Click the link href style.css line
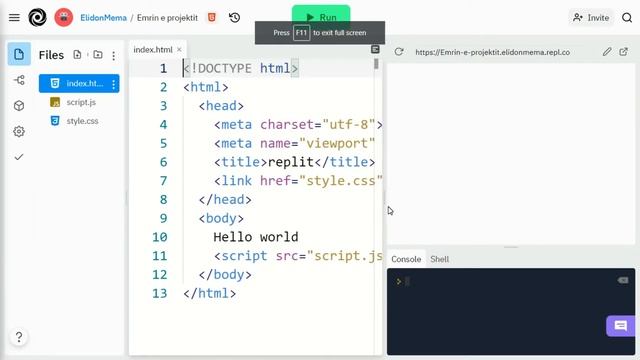640x360 pixels. [x=298, y=180]
